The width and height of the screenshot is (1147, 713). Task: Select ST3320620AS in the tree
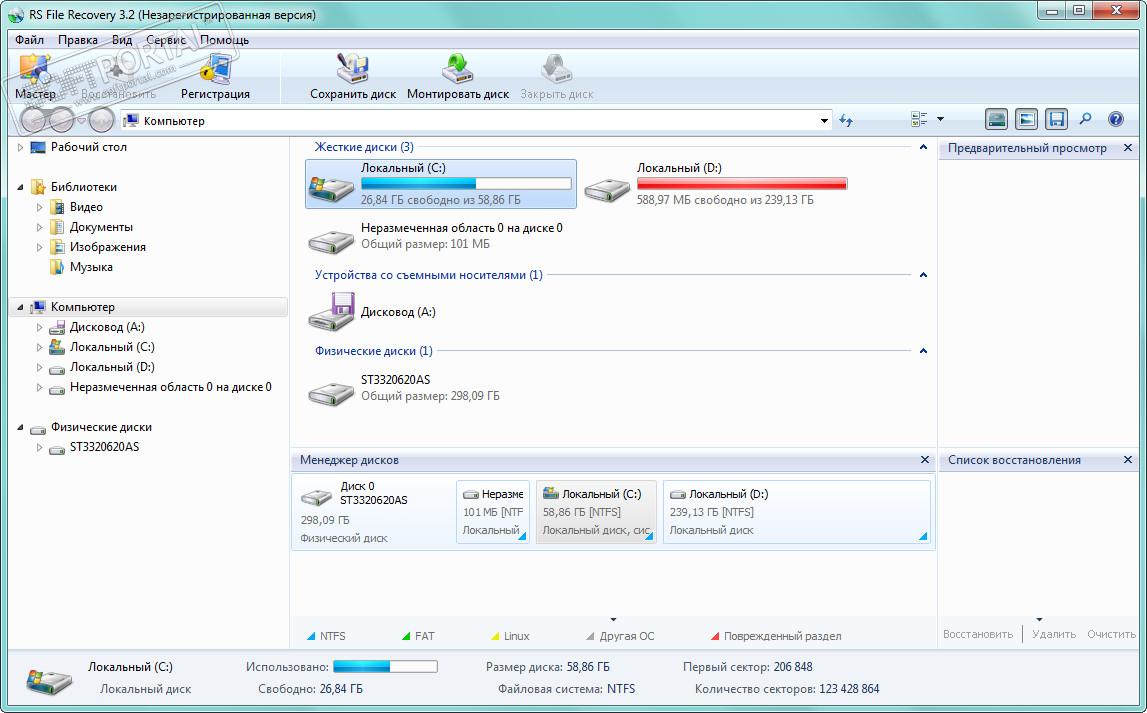click(x=104, y=447)
